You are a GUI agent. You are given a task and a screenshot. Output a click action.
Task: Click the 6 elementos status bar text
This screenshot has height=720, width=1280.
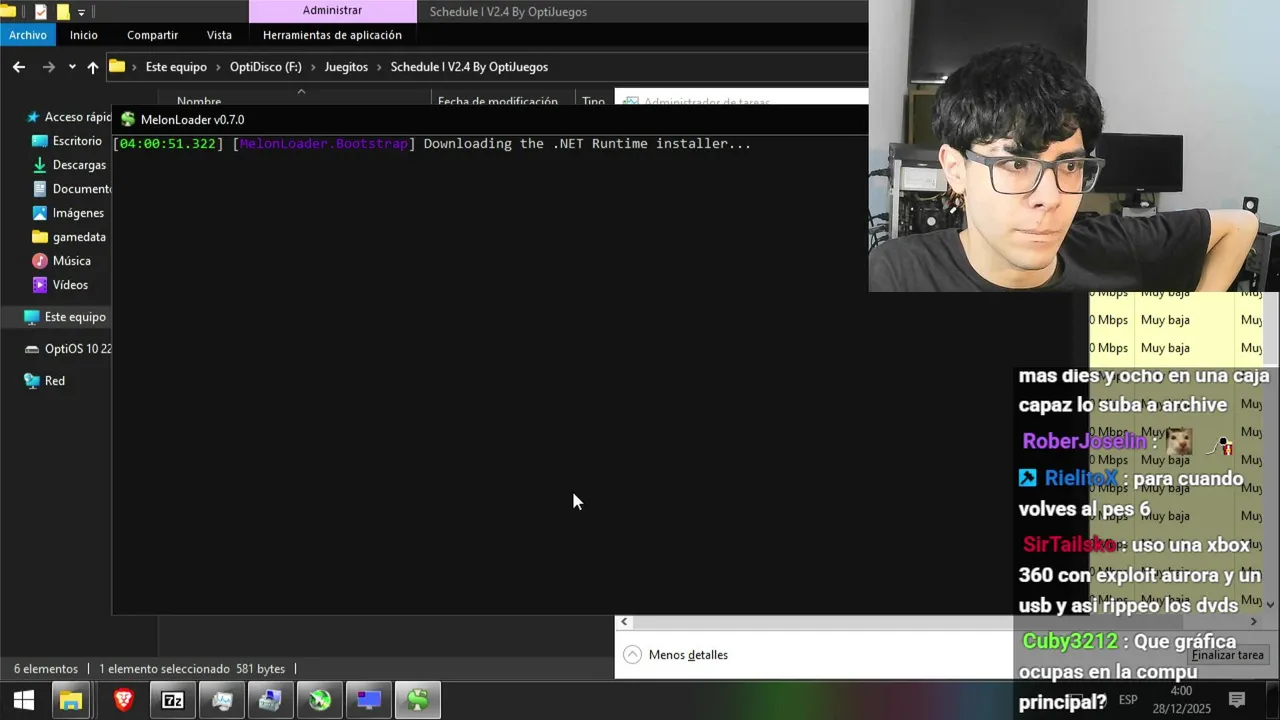pyautogui.click(x=46, y=669)
